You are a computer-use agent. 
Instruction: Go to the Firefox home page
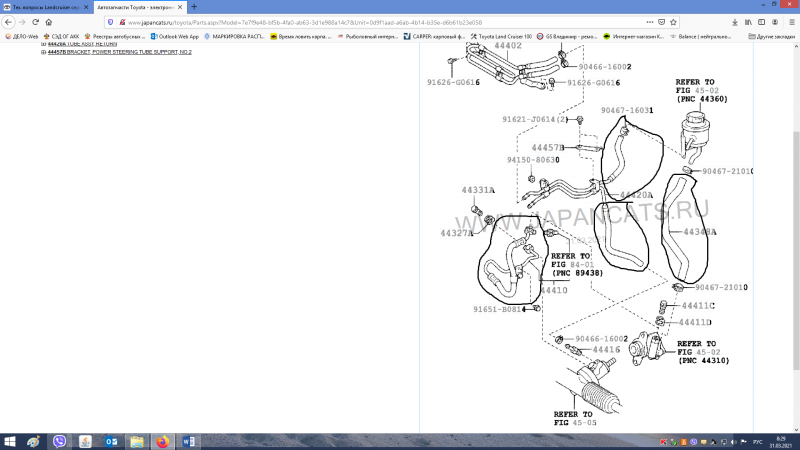(x=48, y=21)
